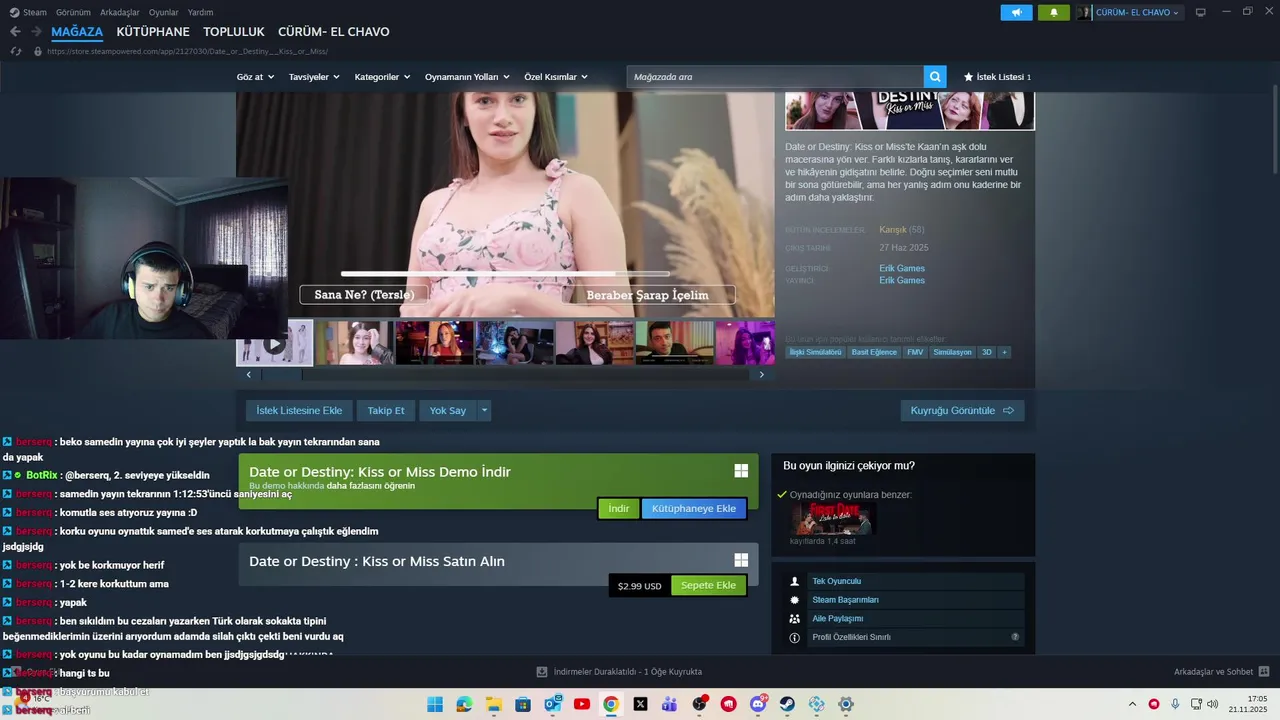Switch to the TOPLULUK tab
1280x720 pixels.
pyautogui.click(x=234, y=32)
